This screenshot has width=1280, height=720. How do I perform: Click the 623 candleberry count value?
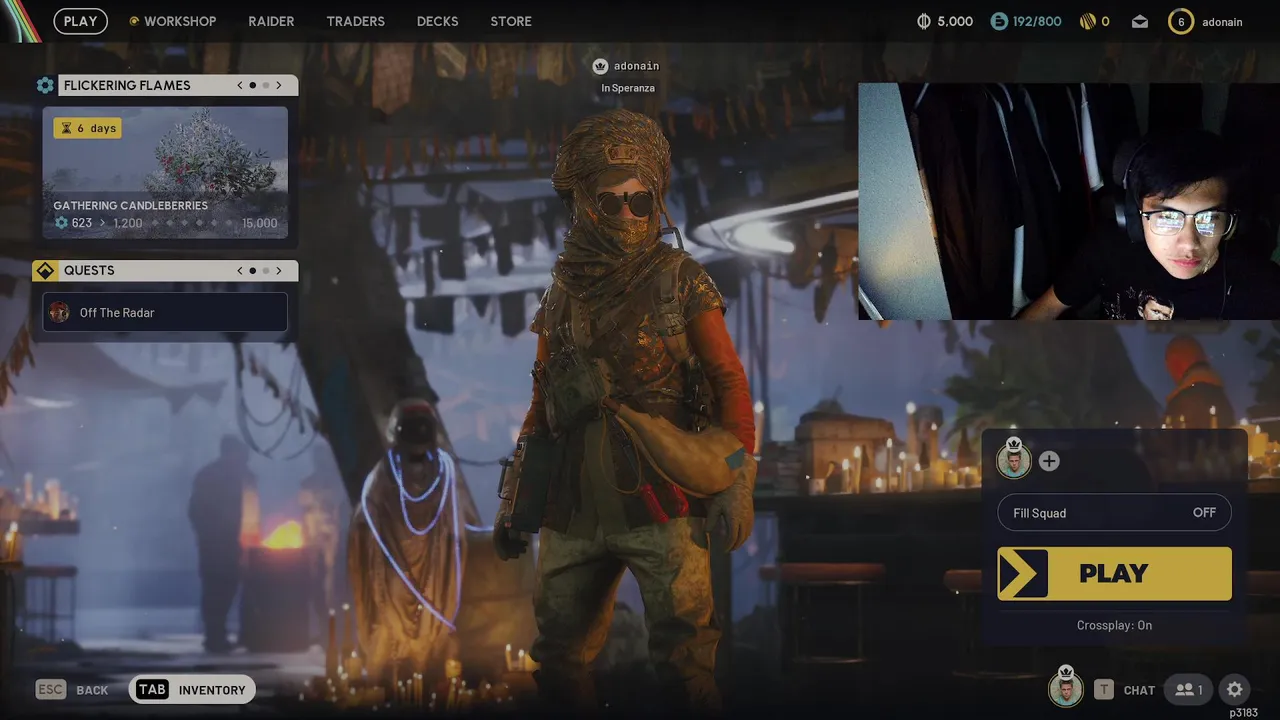click(82, 223)
